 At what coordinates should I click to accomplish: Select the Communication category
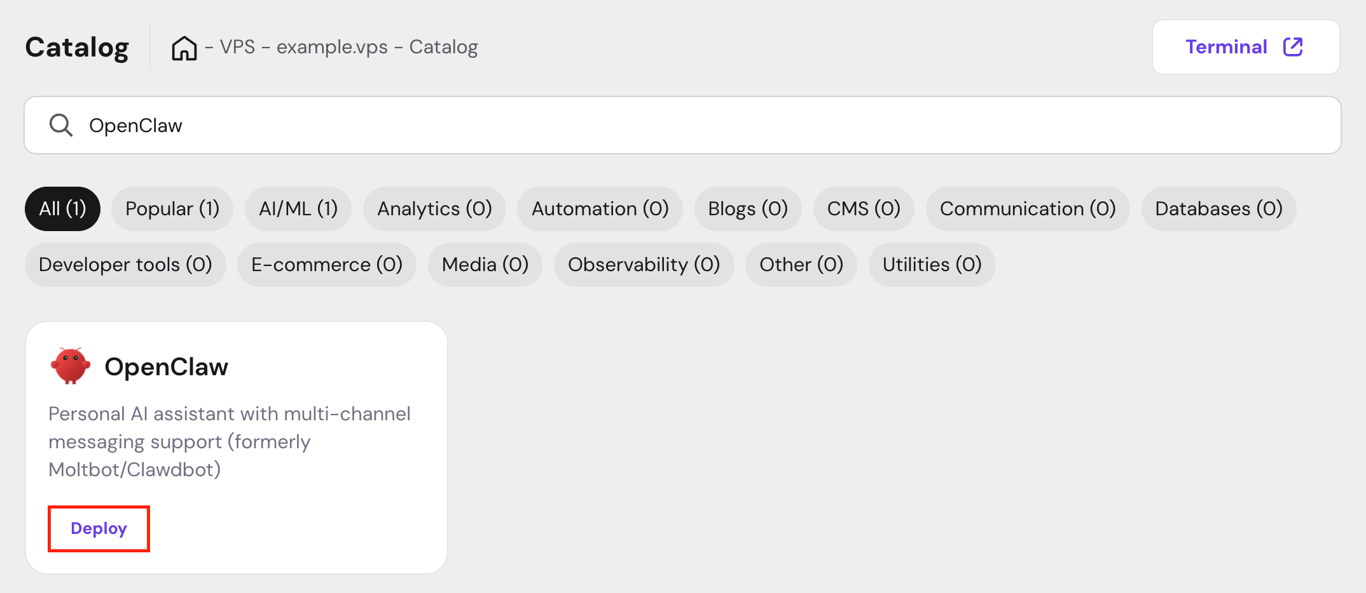tap(1028, 208)
